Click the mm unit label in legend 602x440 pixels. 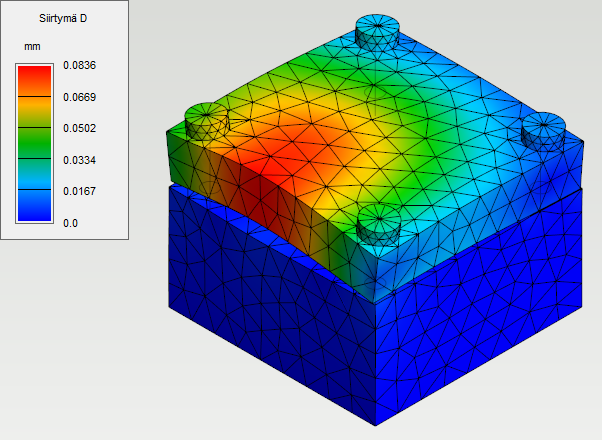(x=32, y=47)
